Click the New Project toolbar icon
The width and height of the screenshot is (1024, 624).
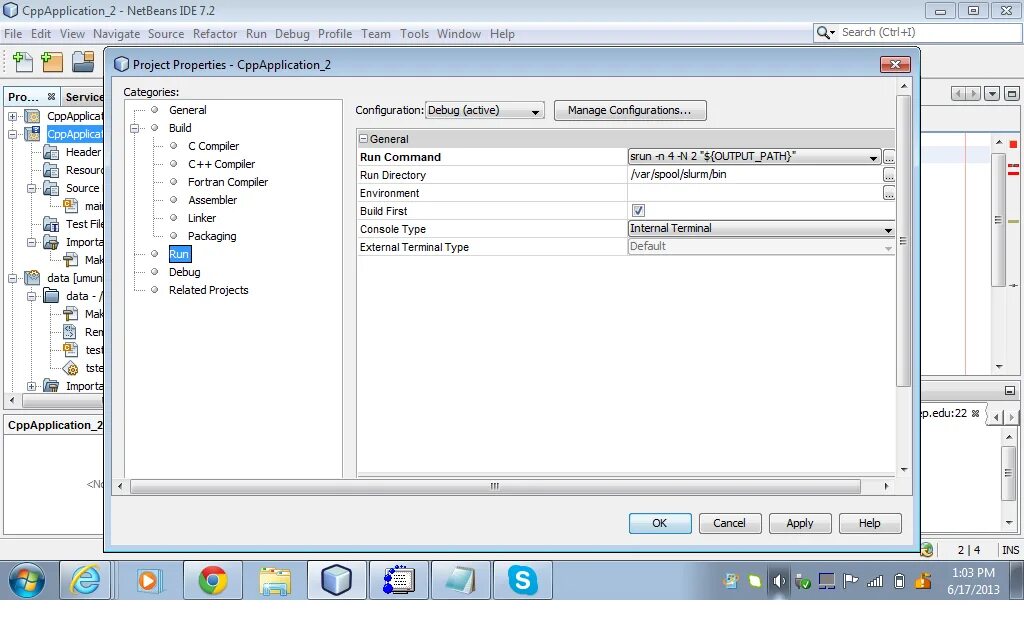pos(52,62)
